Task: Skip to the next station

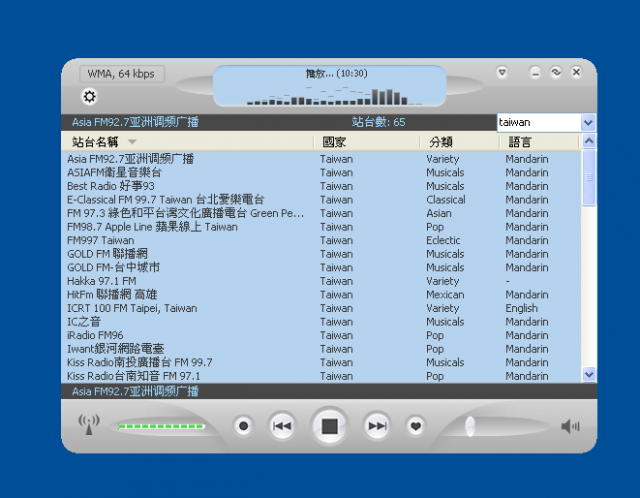Action: click(x=377, y=426)
